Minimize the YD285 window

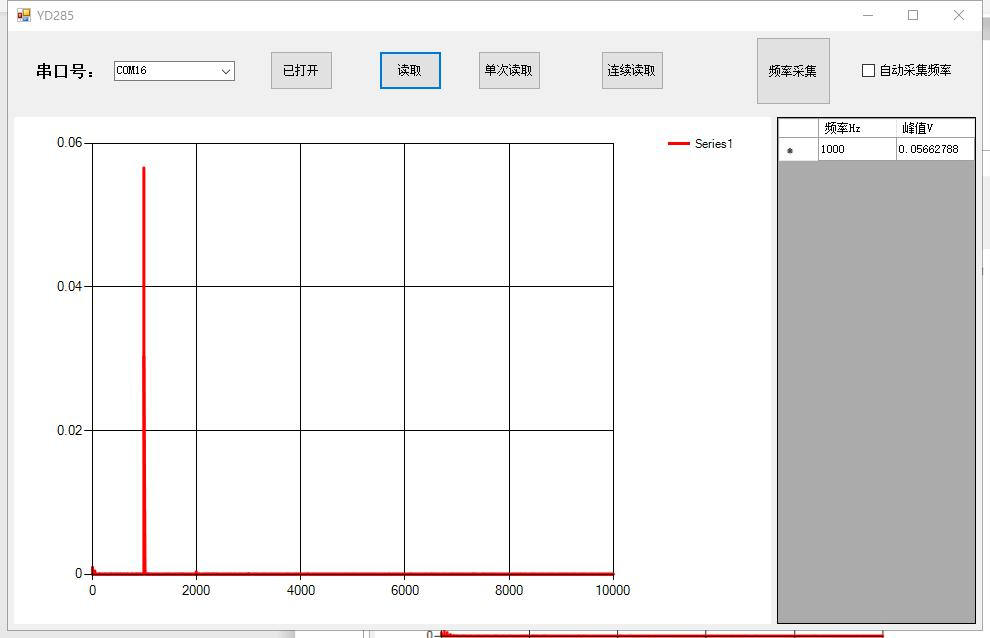(x=868, y=15)
